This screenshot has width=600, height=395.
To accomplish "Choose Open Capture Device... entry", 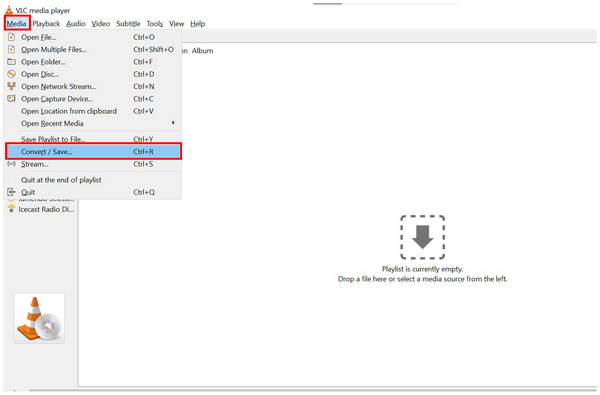I will [93, 99].
